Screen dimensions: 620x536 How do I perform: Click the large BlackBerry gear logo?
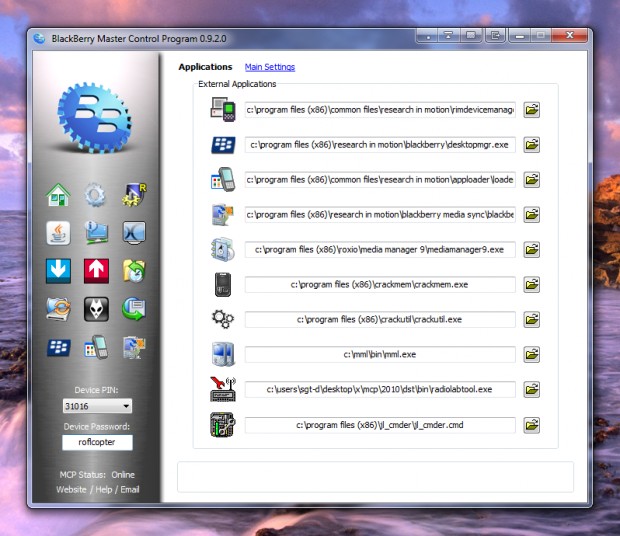click(94, 118)
